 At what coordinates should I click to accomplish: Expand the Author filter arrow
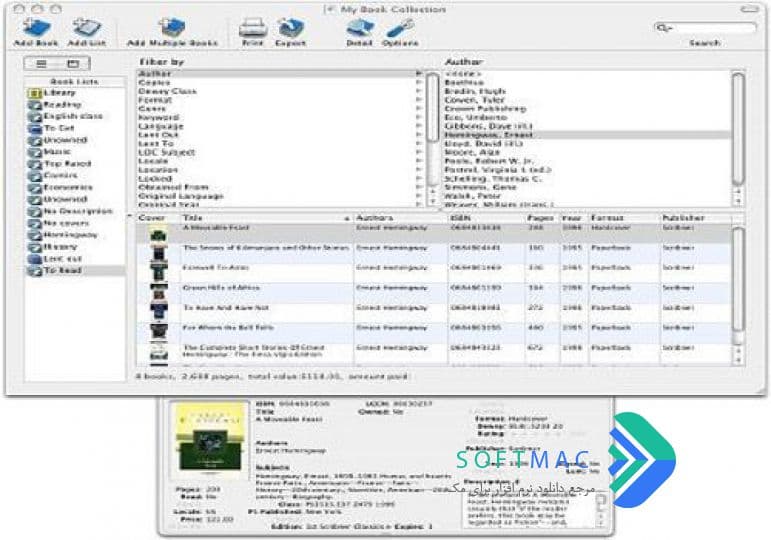[419, 73]
